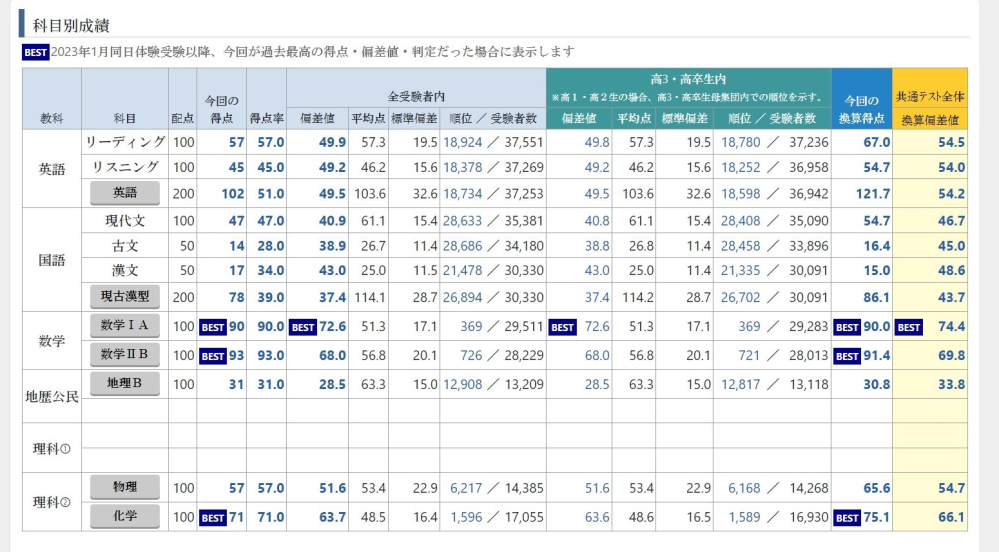Image resolution: width=999 pixels, height=552 pixels.
Task: Click BEST badge beside 数学ⅠA score 90
Action: (213, 327)
